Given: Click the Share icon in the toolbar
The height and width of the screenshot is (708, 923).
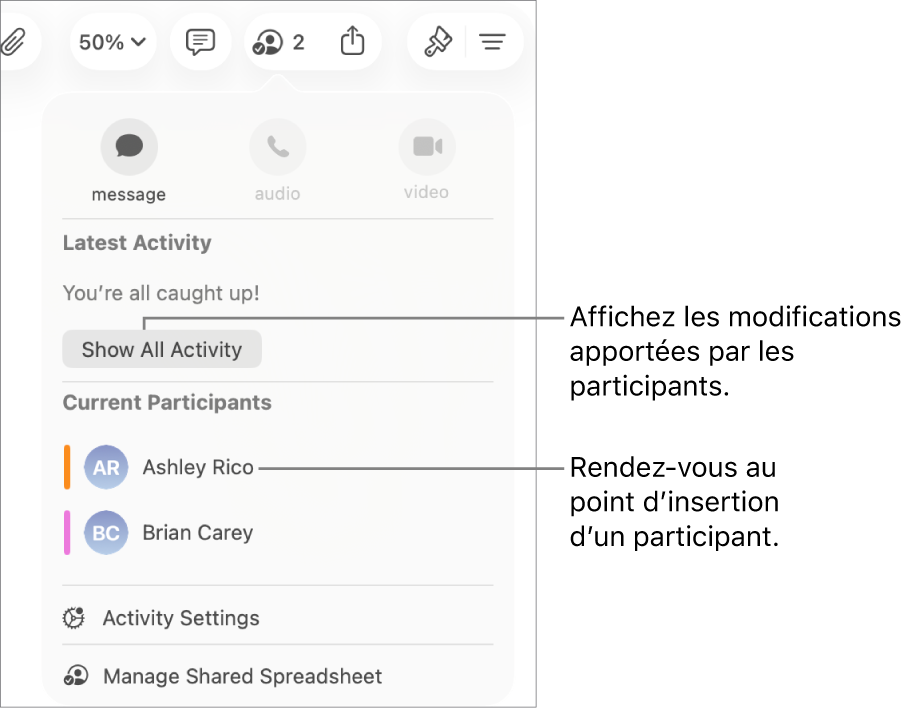Looking at the screenshot, I should coord(352,42).
